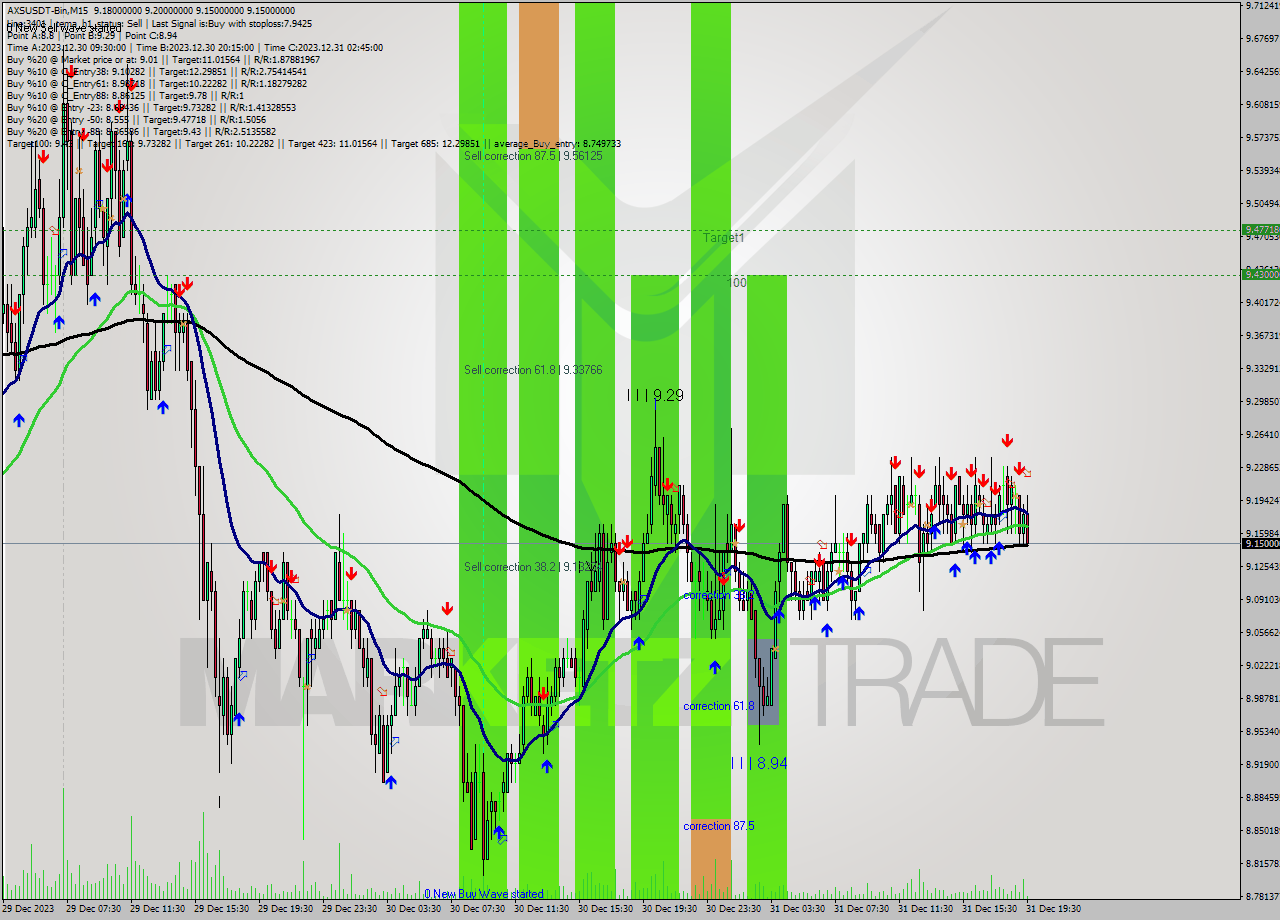1280x920 pixels.
Task: Select the line with Target:9.78 R/R:1
Action: [126, 95]
